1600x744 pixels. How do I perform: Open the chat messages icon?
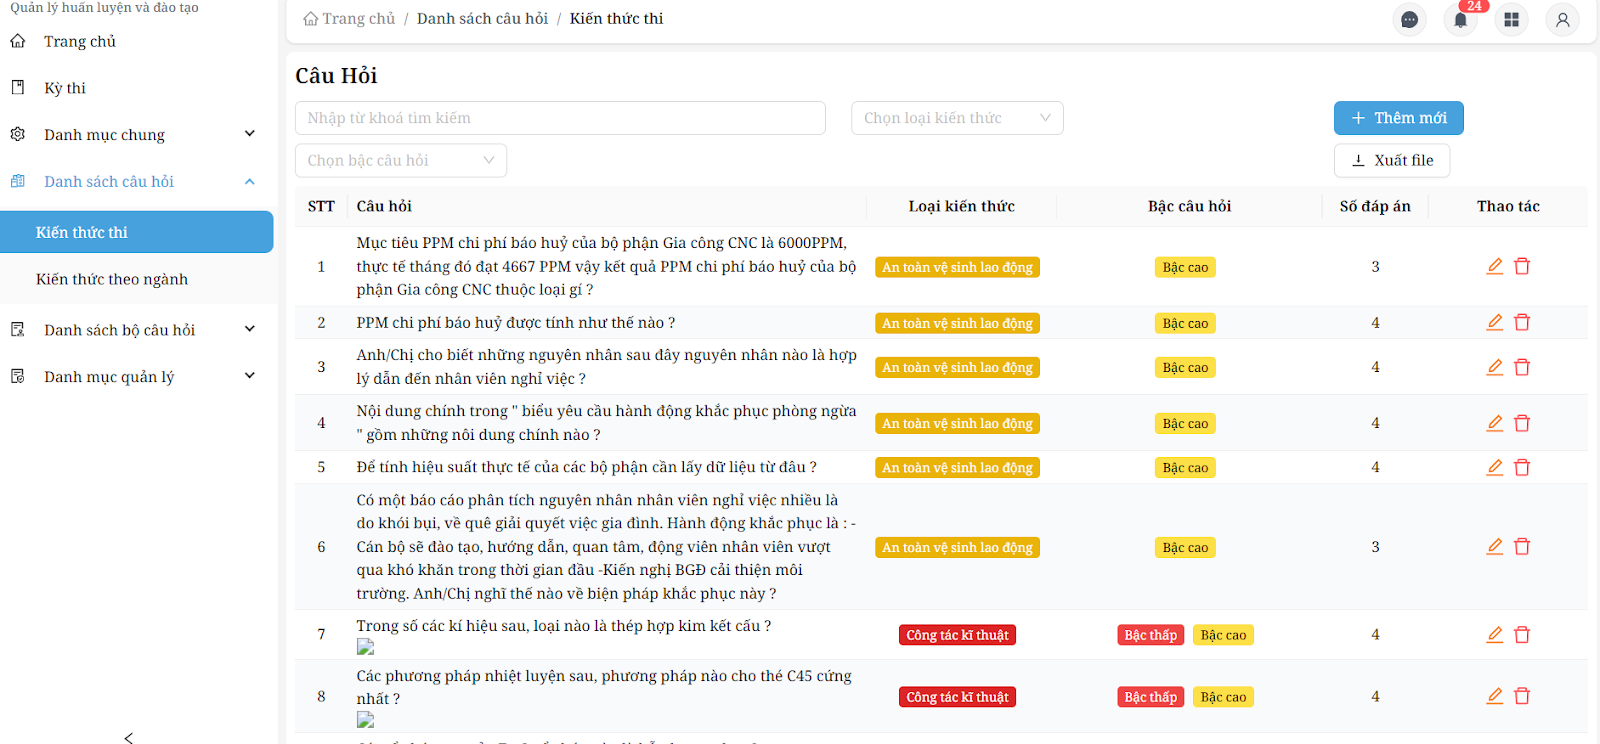pos(1409,20)
